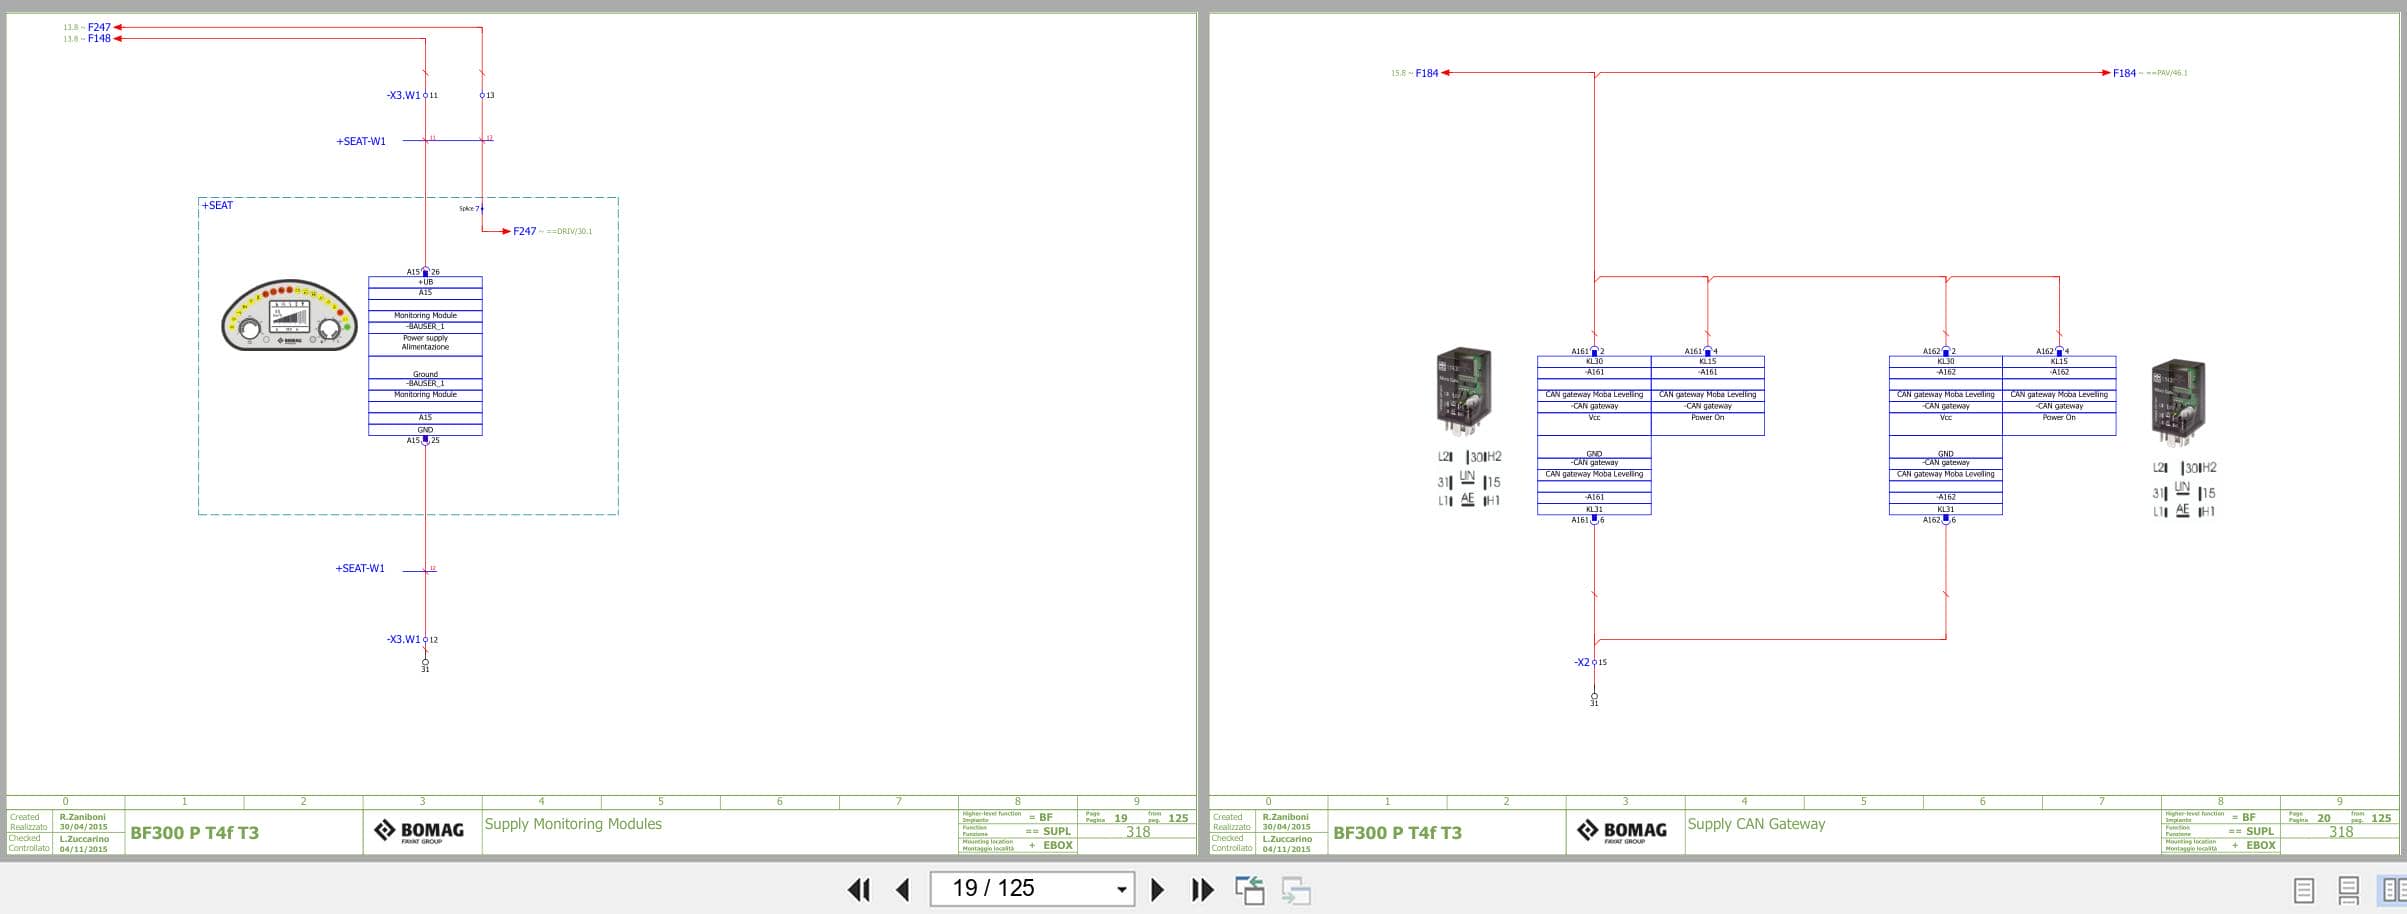Jump to the first page
Screen dimensions: 2407x914
pos(859,889)
